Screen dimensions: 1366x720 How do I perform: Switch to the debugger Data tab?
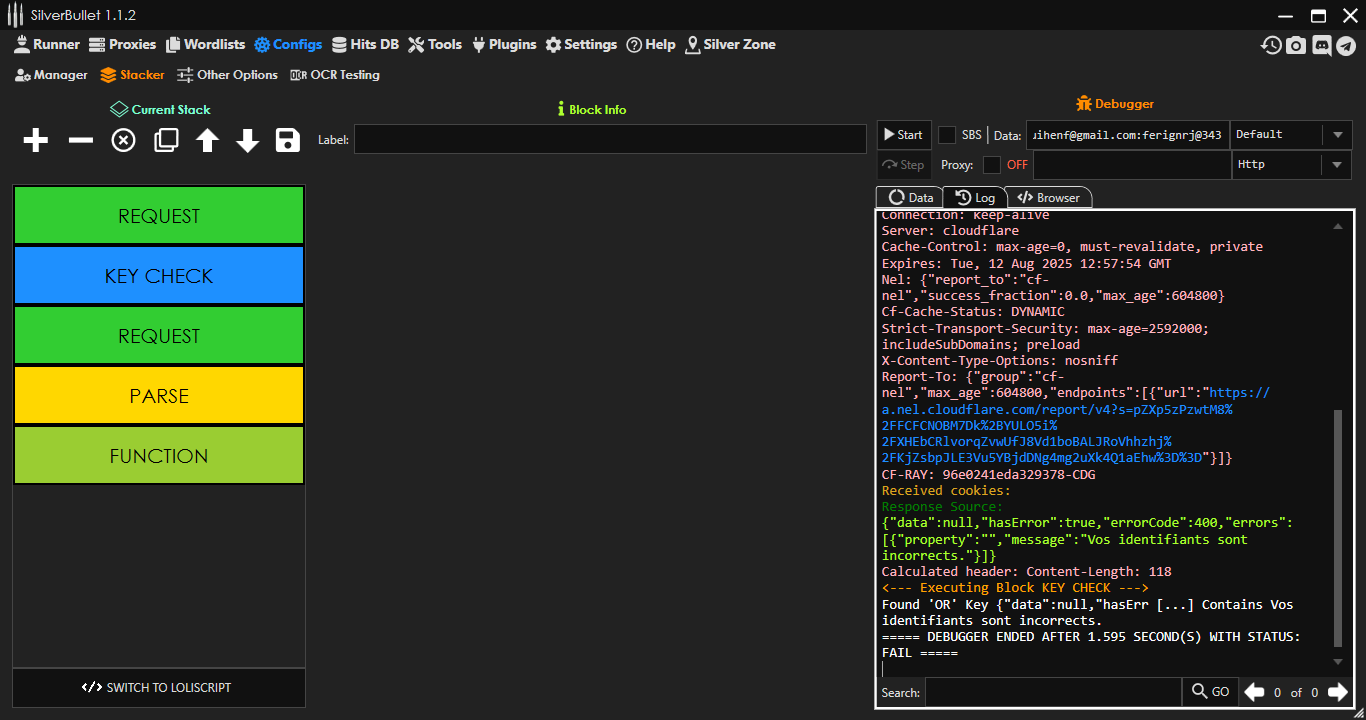click(909, 198)
